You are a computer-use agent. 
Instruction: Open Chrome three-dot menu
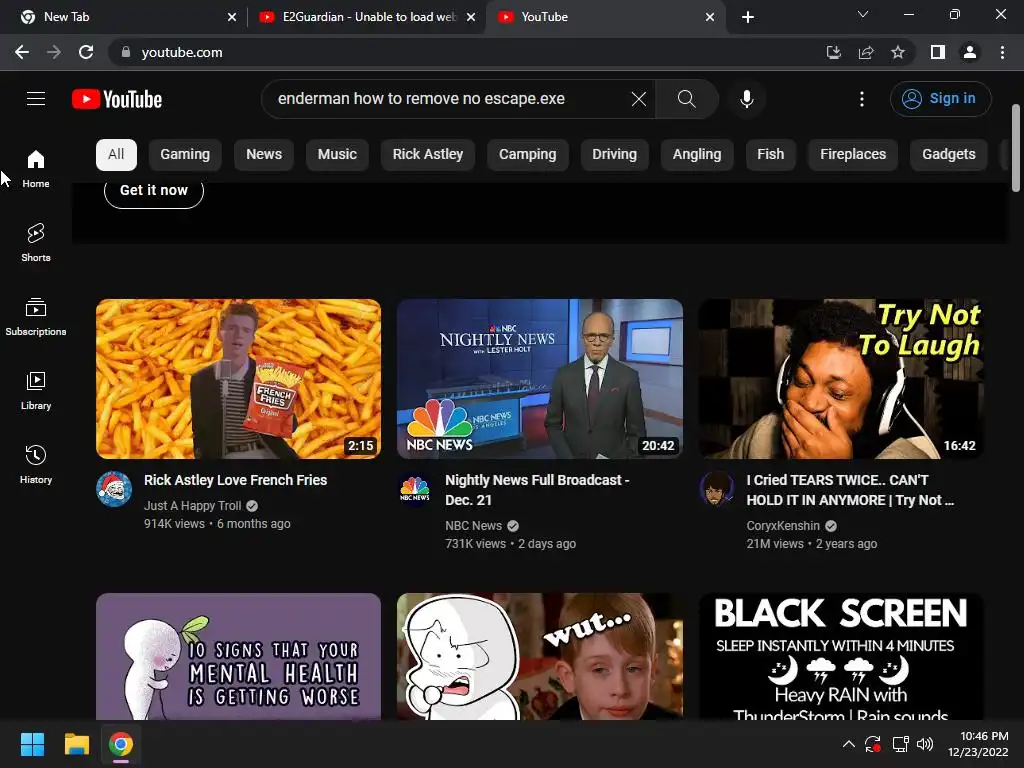(1002, 52)
